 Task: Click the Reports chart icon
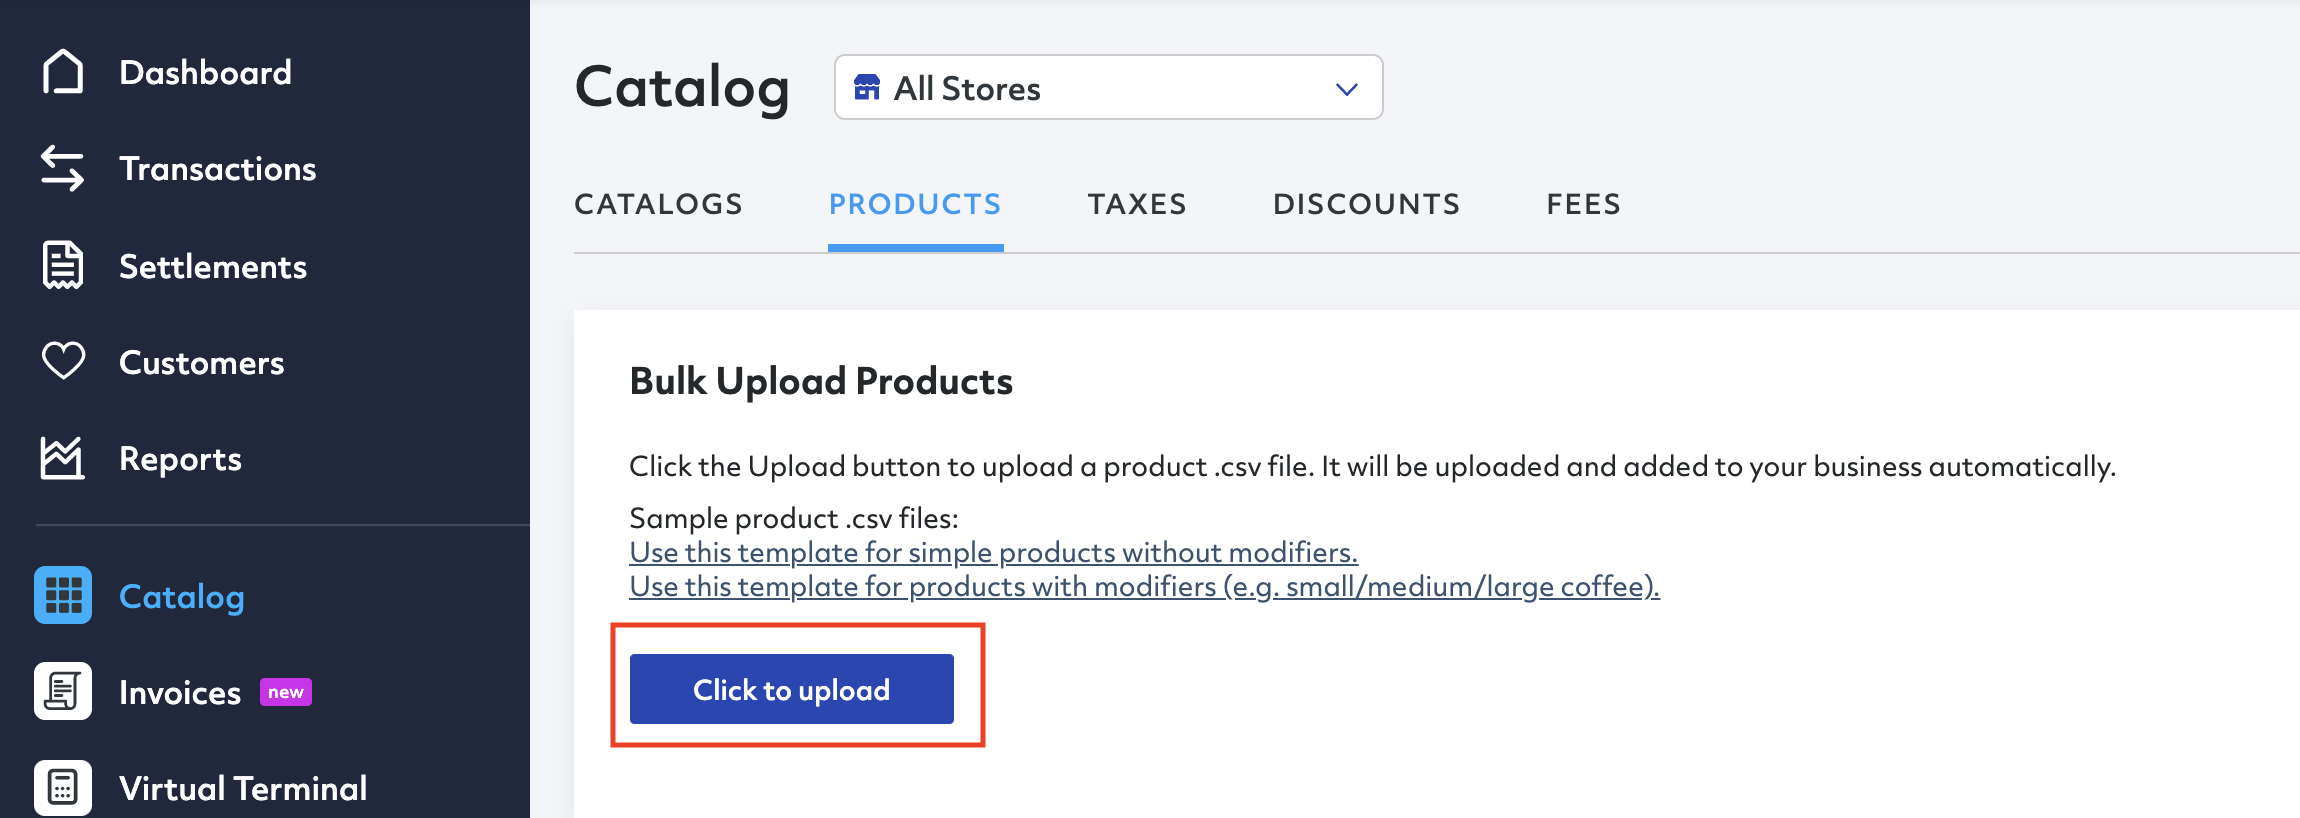[x=63, y=458]
